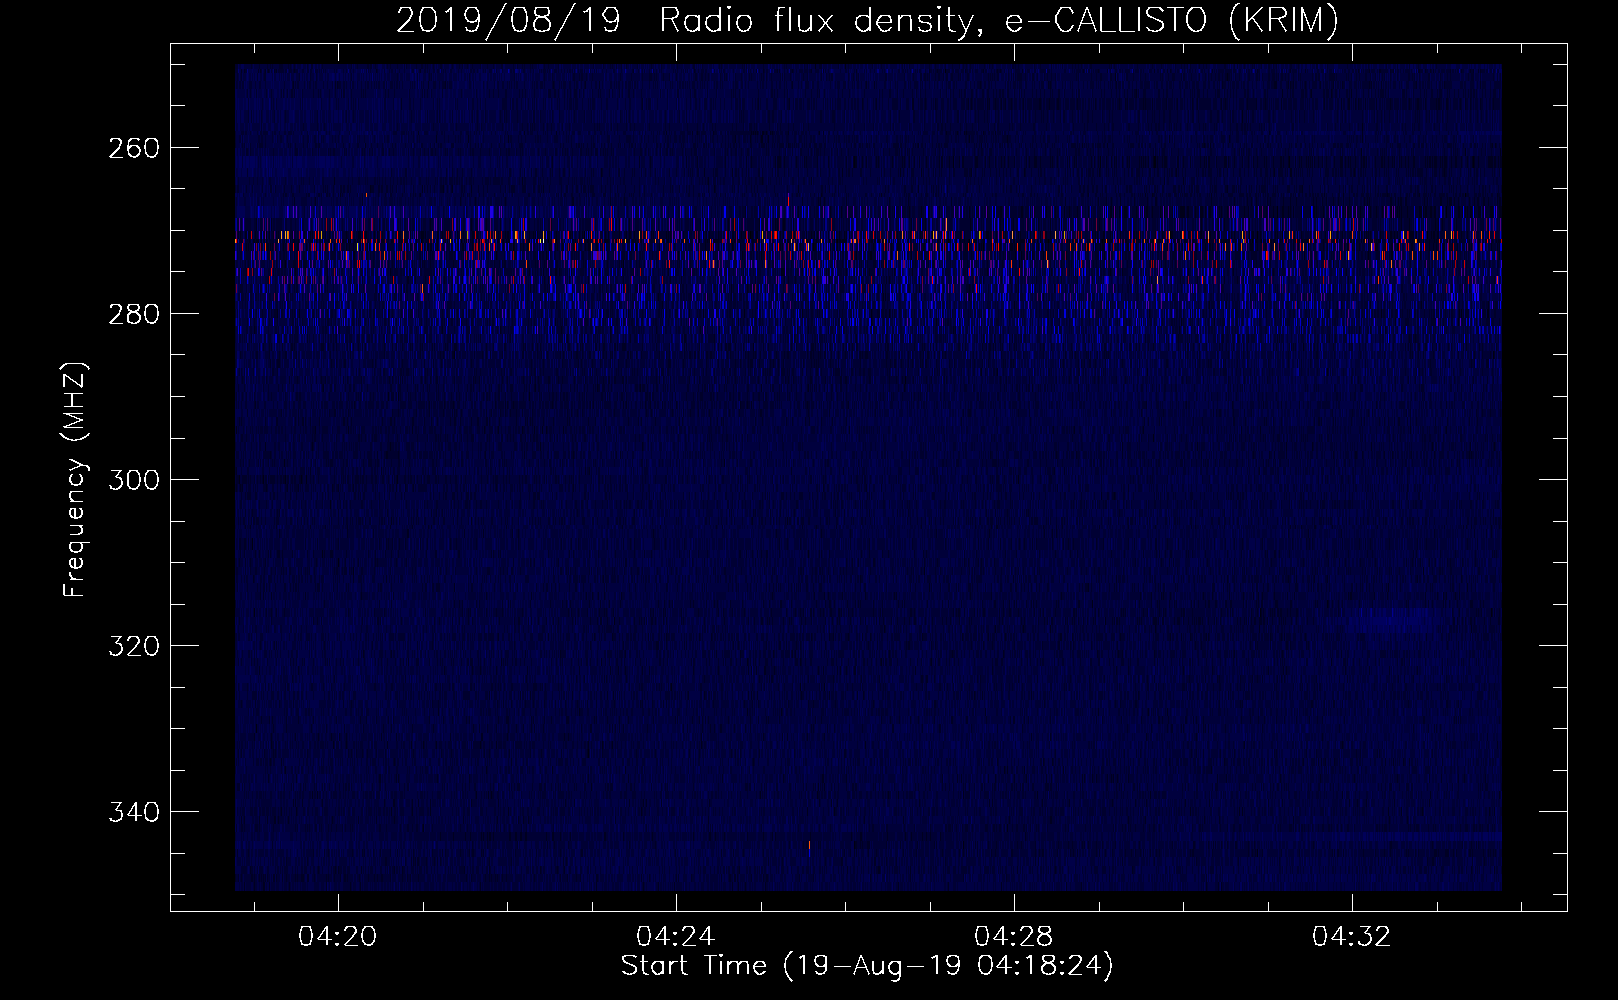Screen dimensions: 1618x1000
Task: Click the 04:24 time tick label
Action: click(x=677, y=937)
